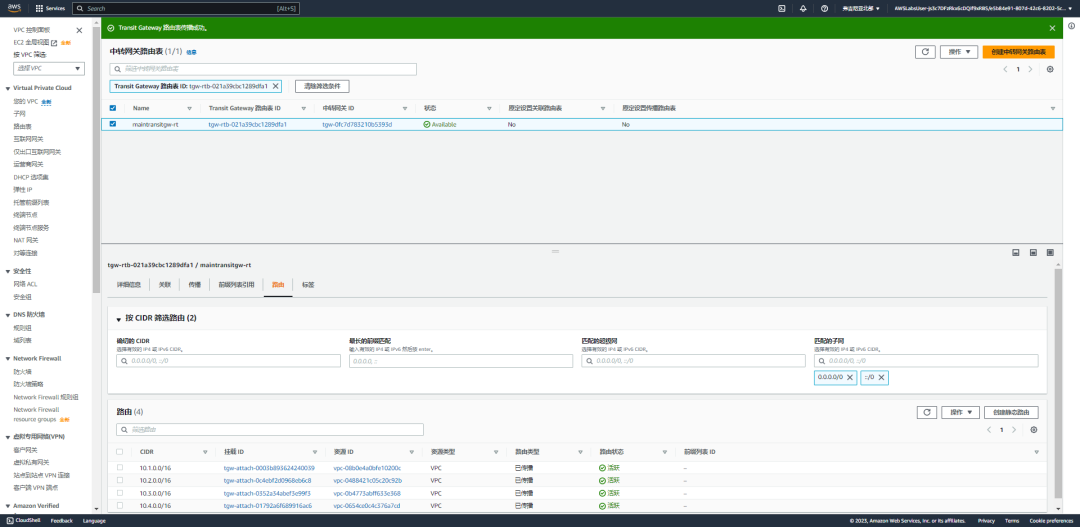
Task: Open tgw-attach-0003b893624240039 attachment link
Action: coord(269,468)
